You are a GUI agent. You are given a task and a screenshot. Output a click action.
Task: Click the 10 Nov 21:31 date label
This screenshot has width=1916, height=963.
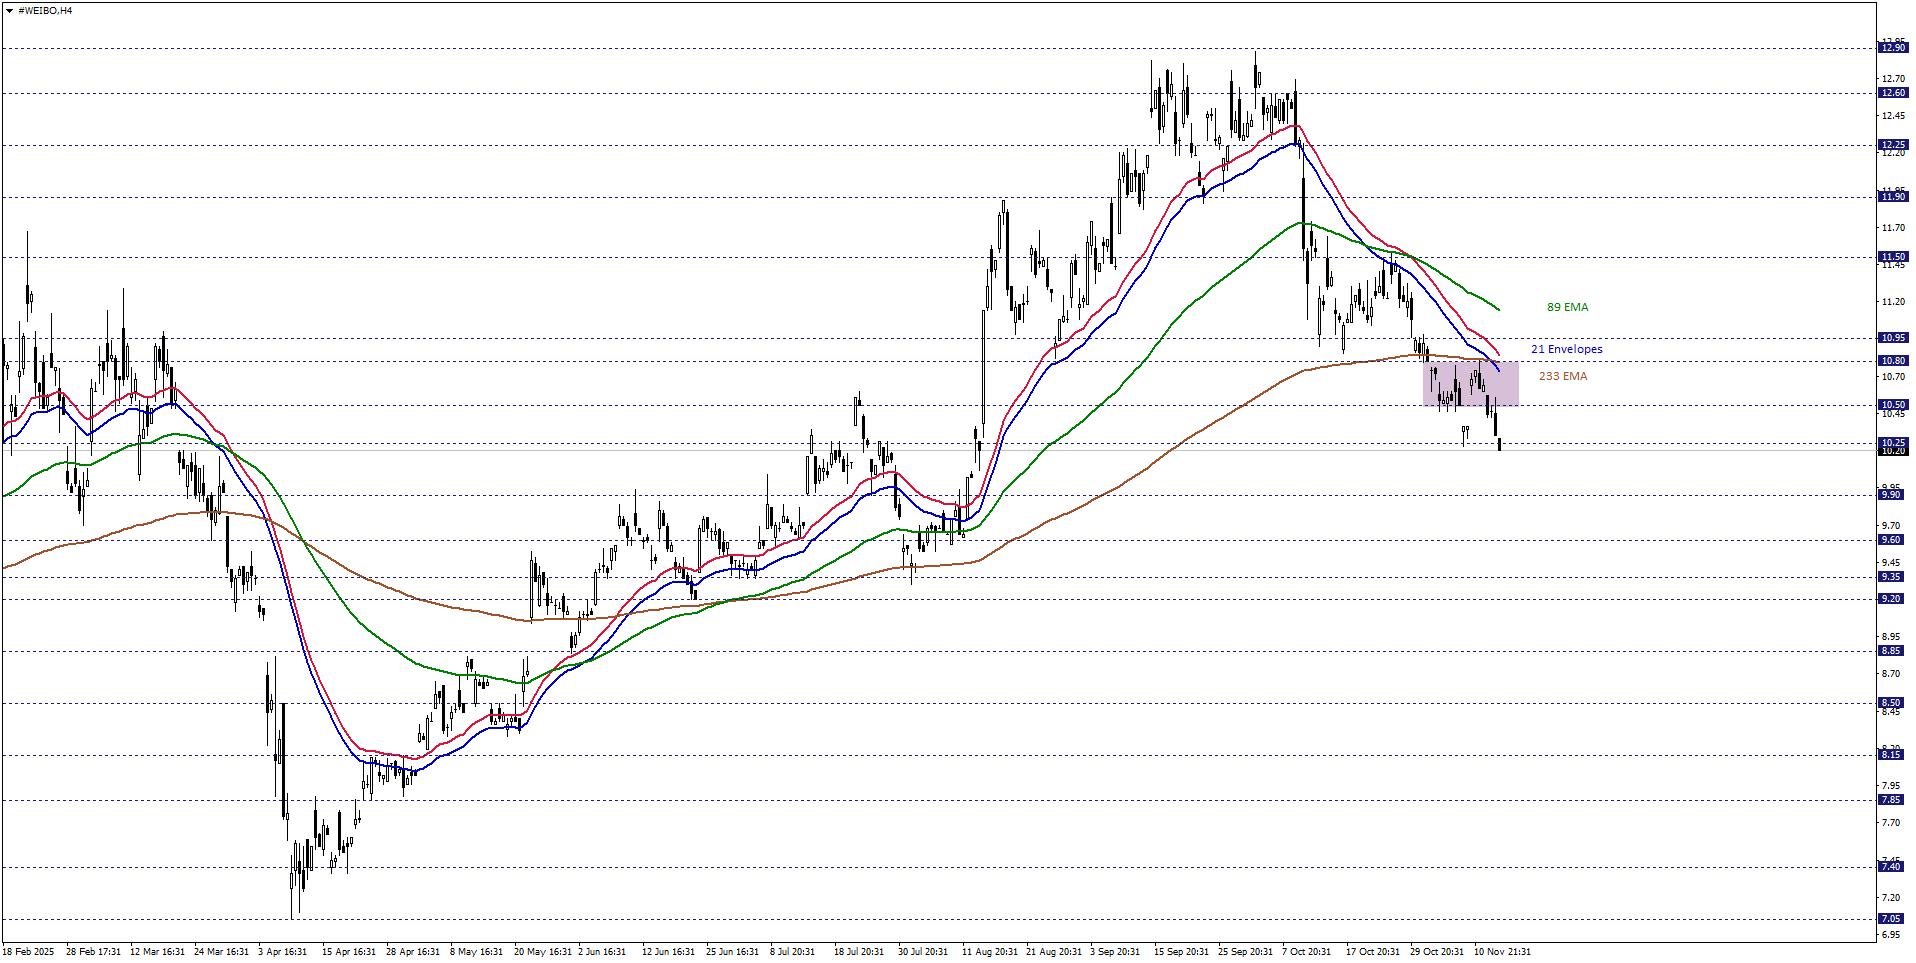pos(1501,951)
